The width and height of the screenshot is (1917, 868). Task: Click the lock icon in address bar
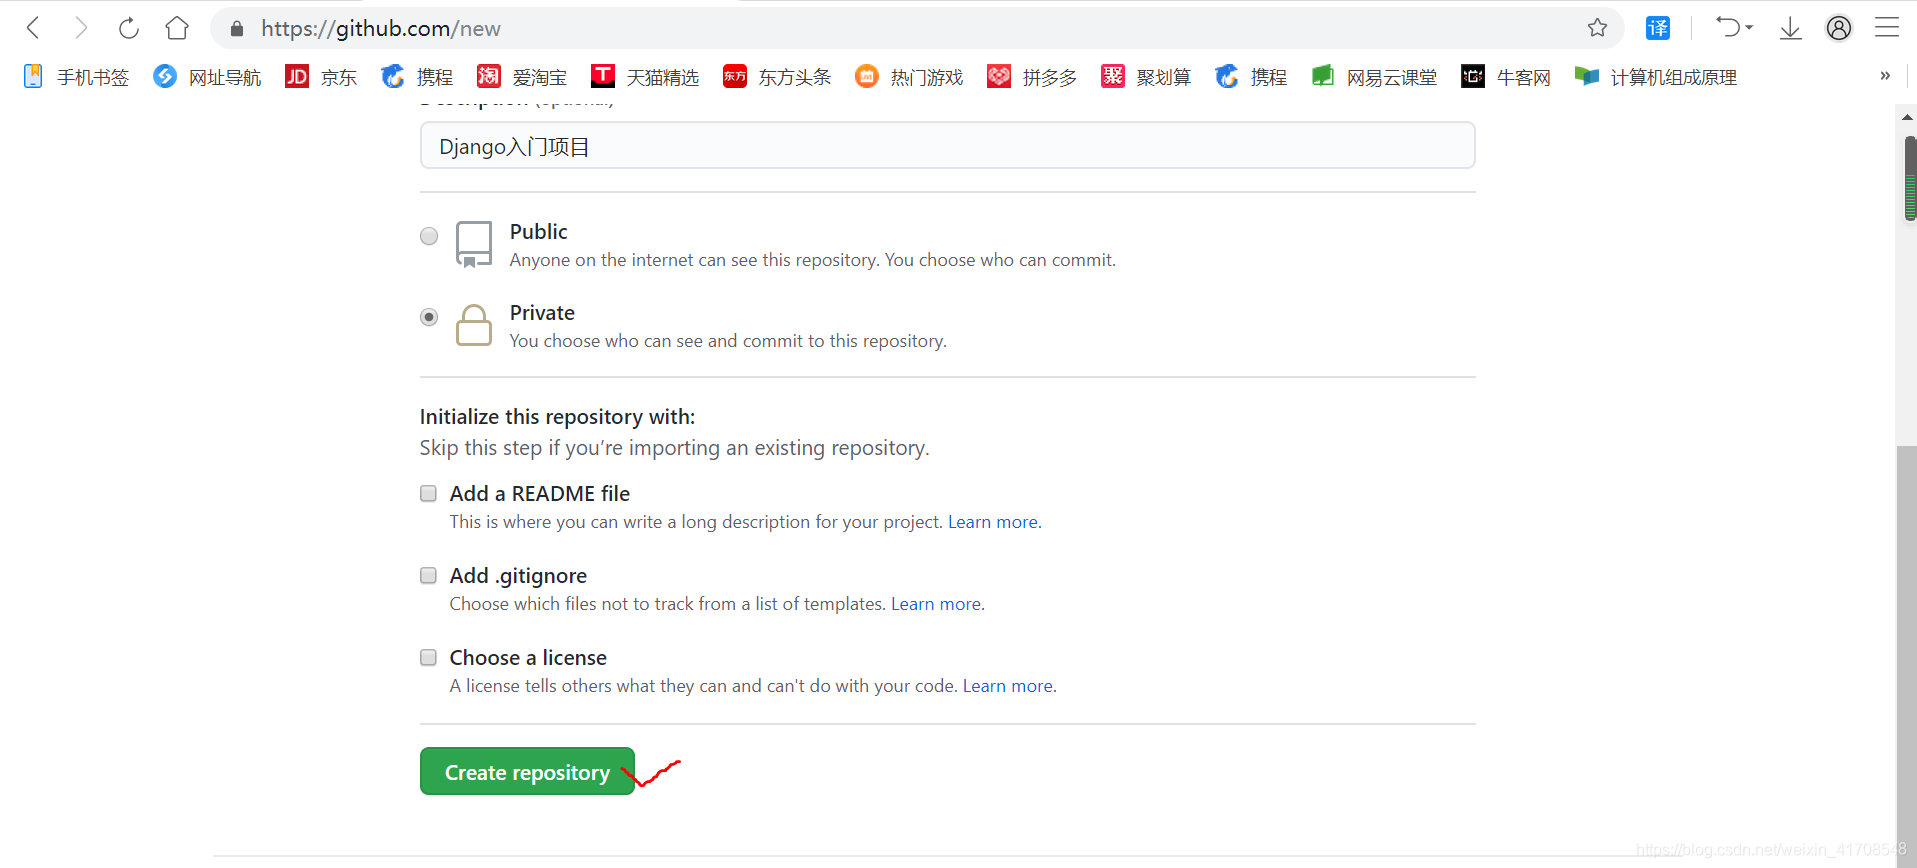point(237,29)
